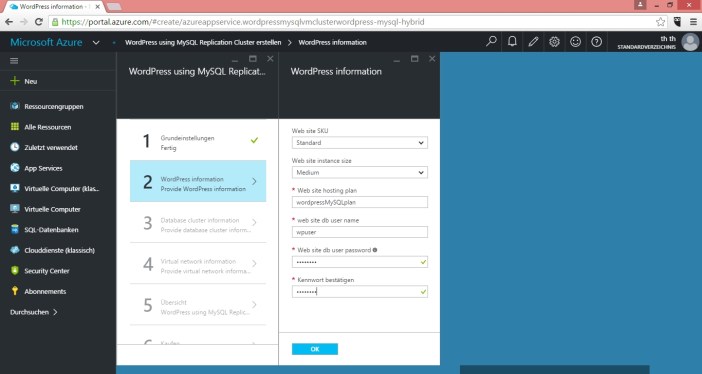Click the SQL-Datenbanken icon

coord(15,229)
